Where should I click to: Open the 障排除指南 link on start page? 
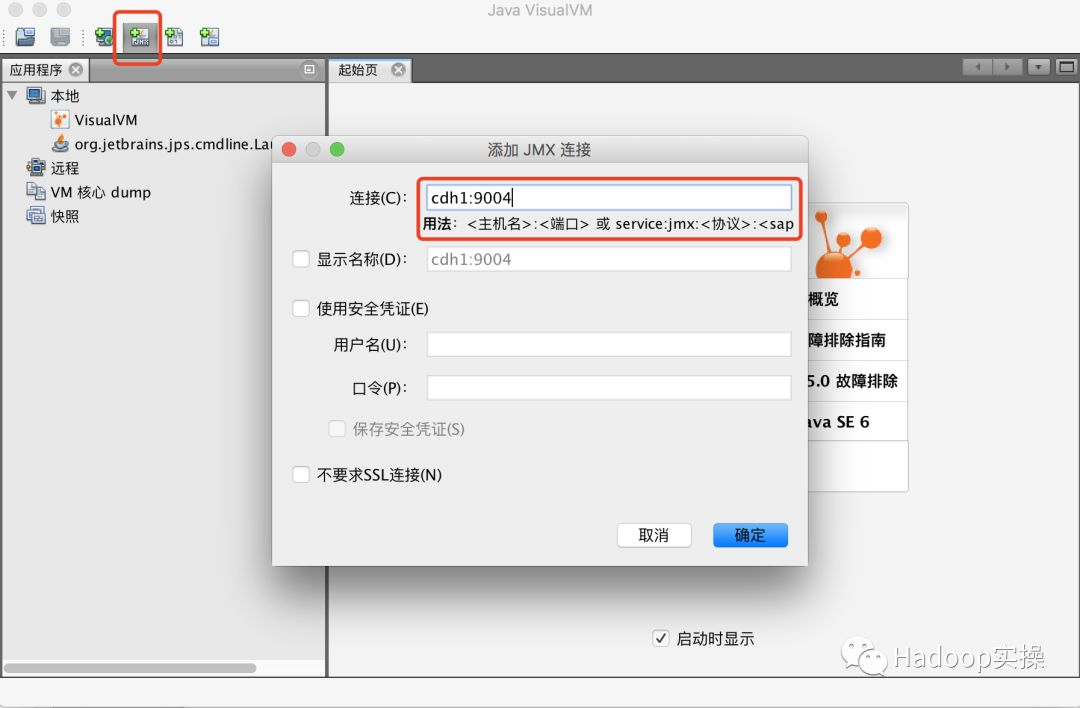tap(847, 340)
